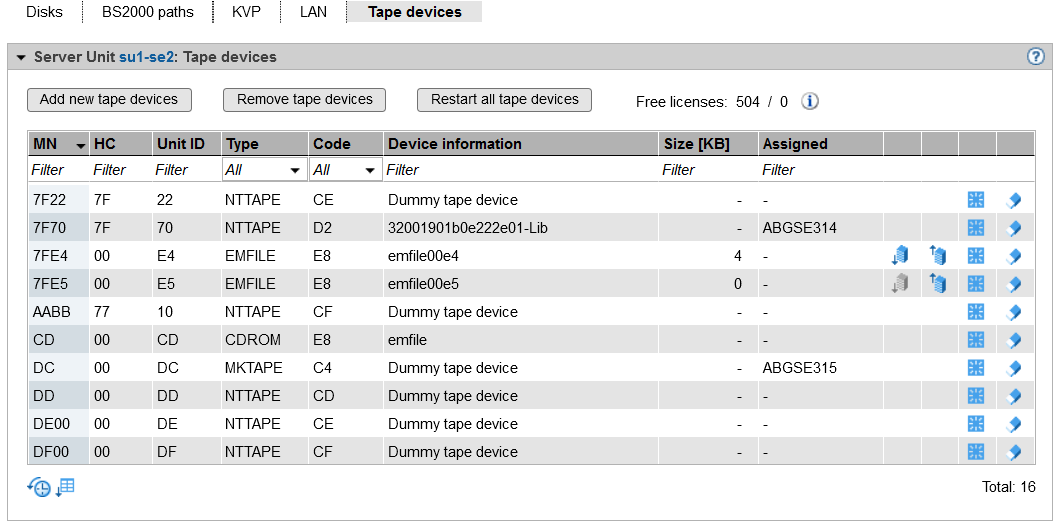
Task: Click the help question mark icon
Action: 1036,57
